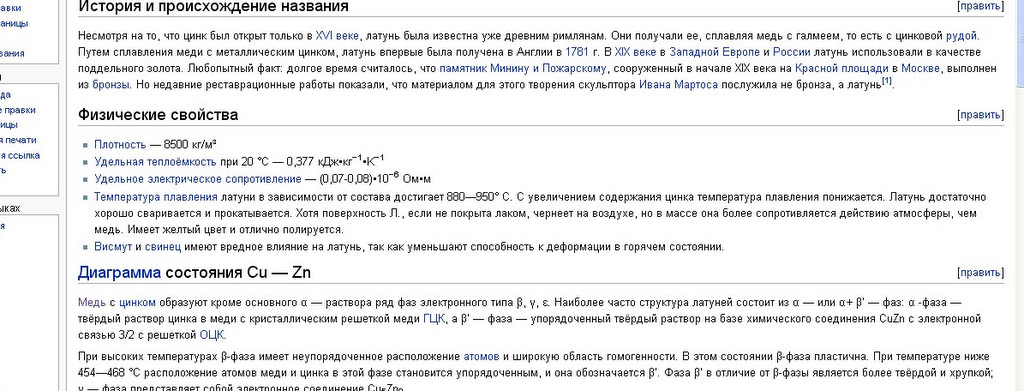1024x391 pixels.
Task: Open the XVI веке link
Action: tap(337, 35)
